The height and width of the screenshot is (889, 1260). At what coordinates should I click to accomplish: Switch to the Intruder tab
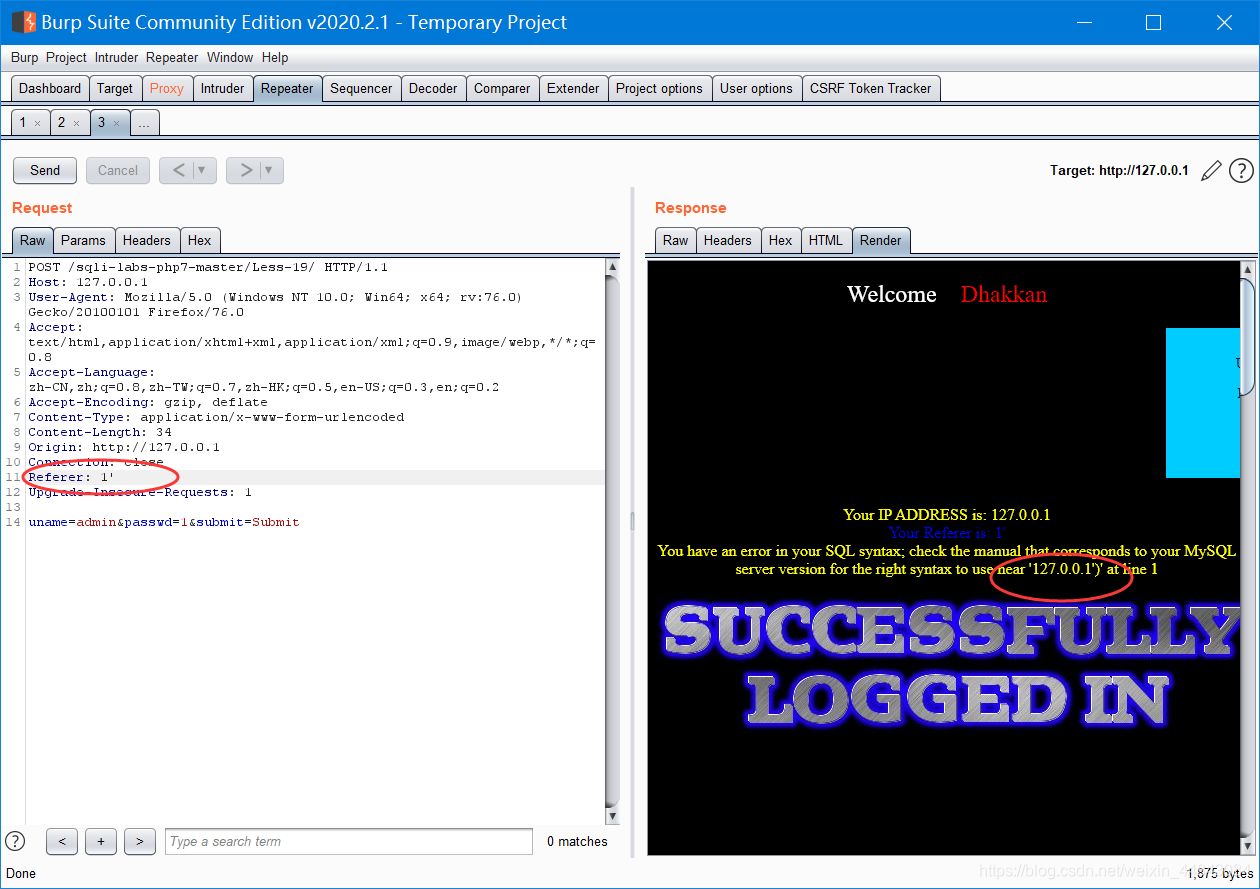pyautogui.click(x=222, y=88)
